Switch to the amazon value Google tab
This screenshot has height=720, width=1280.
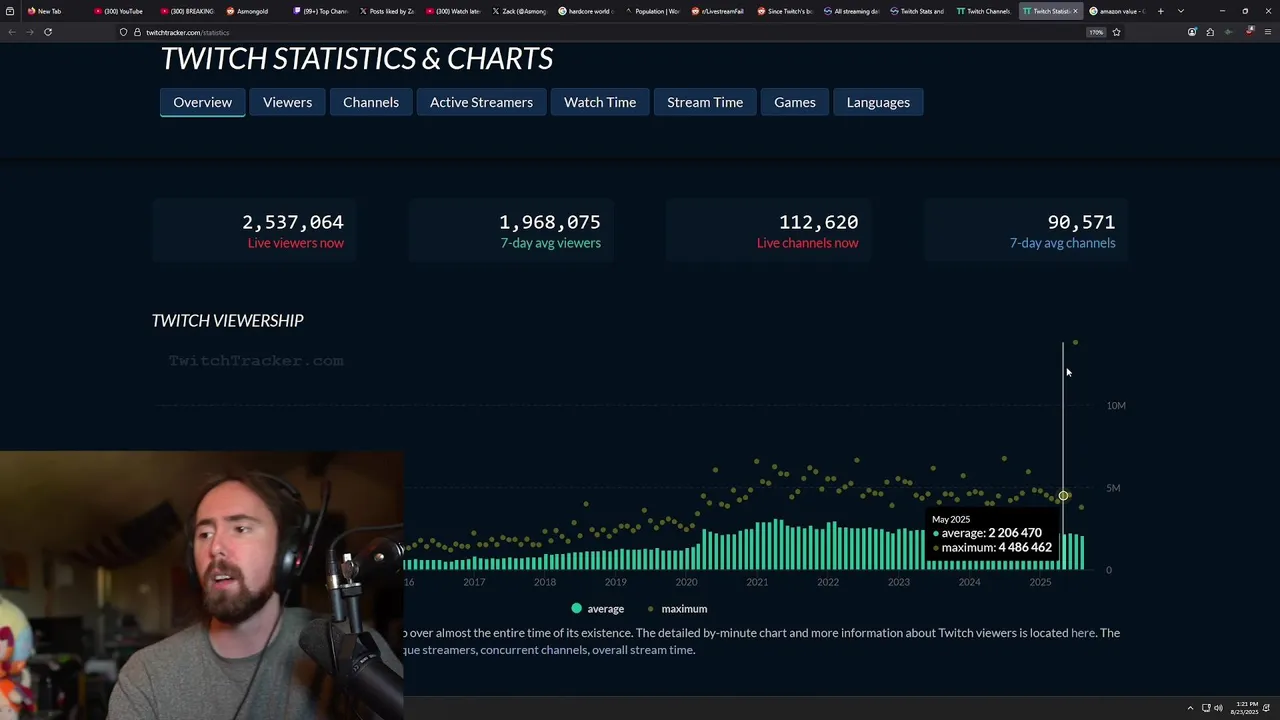(1116, 11)
